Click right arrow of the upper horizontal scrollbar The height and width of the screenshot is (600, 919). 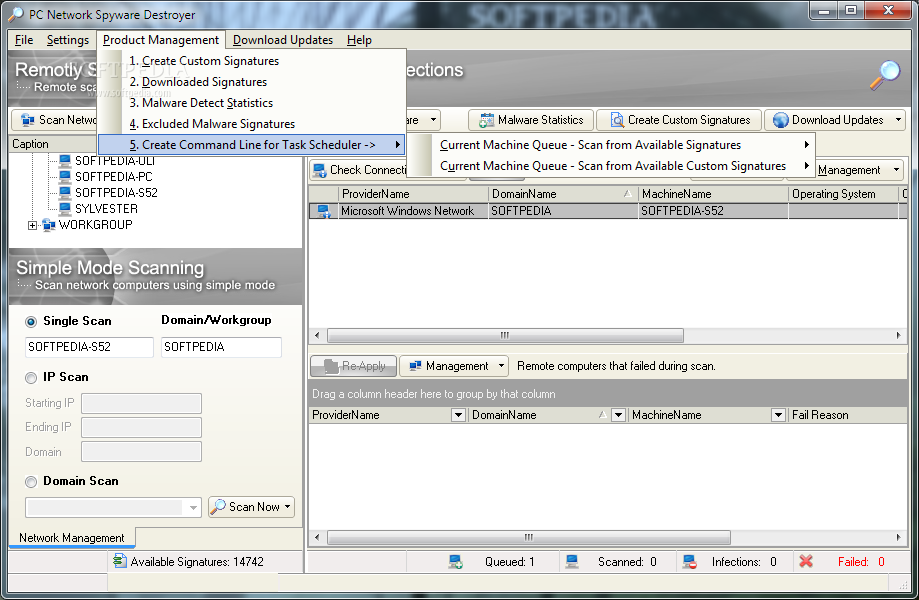coord(898,336)
